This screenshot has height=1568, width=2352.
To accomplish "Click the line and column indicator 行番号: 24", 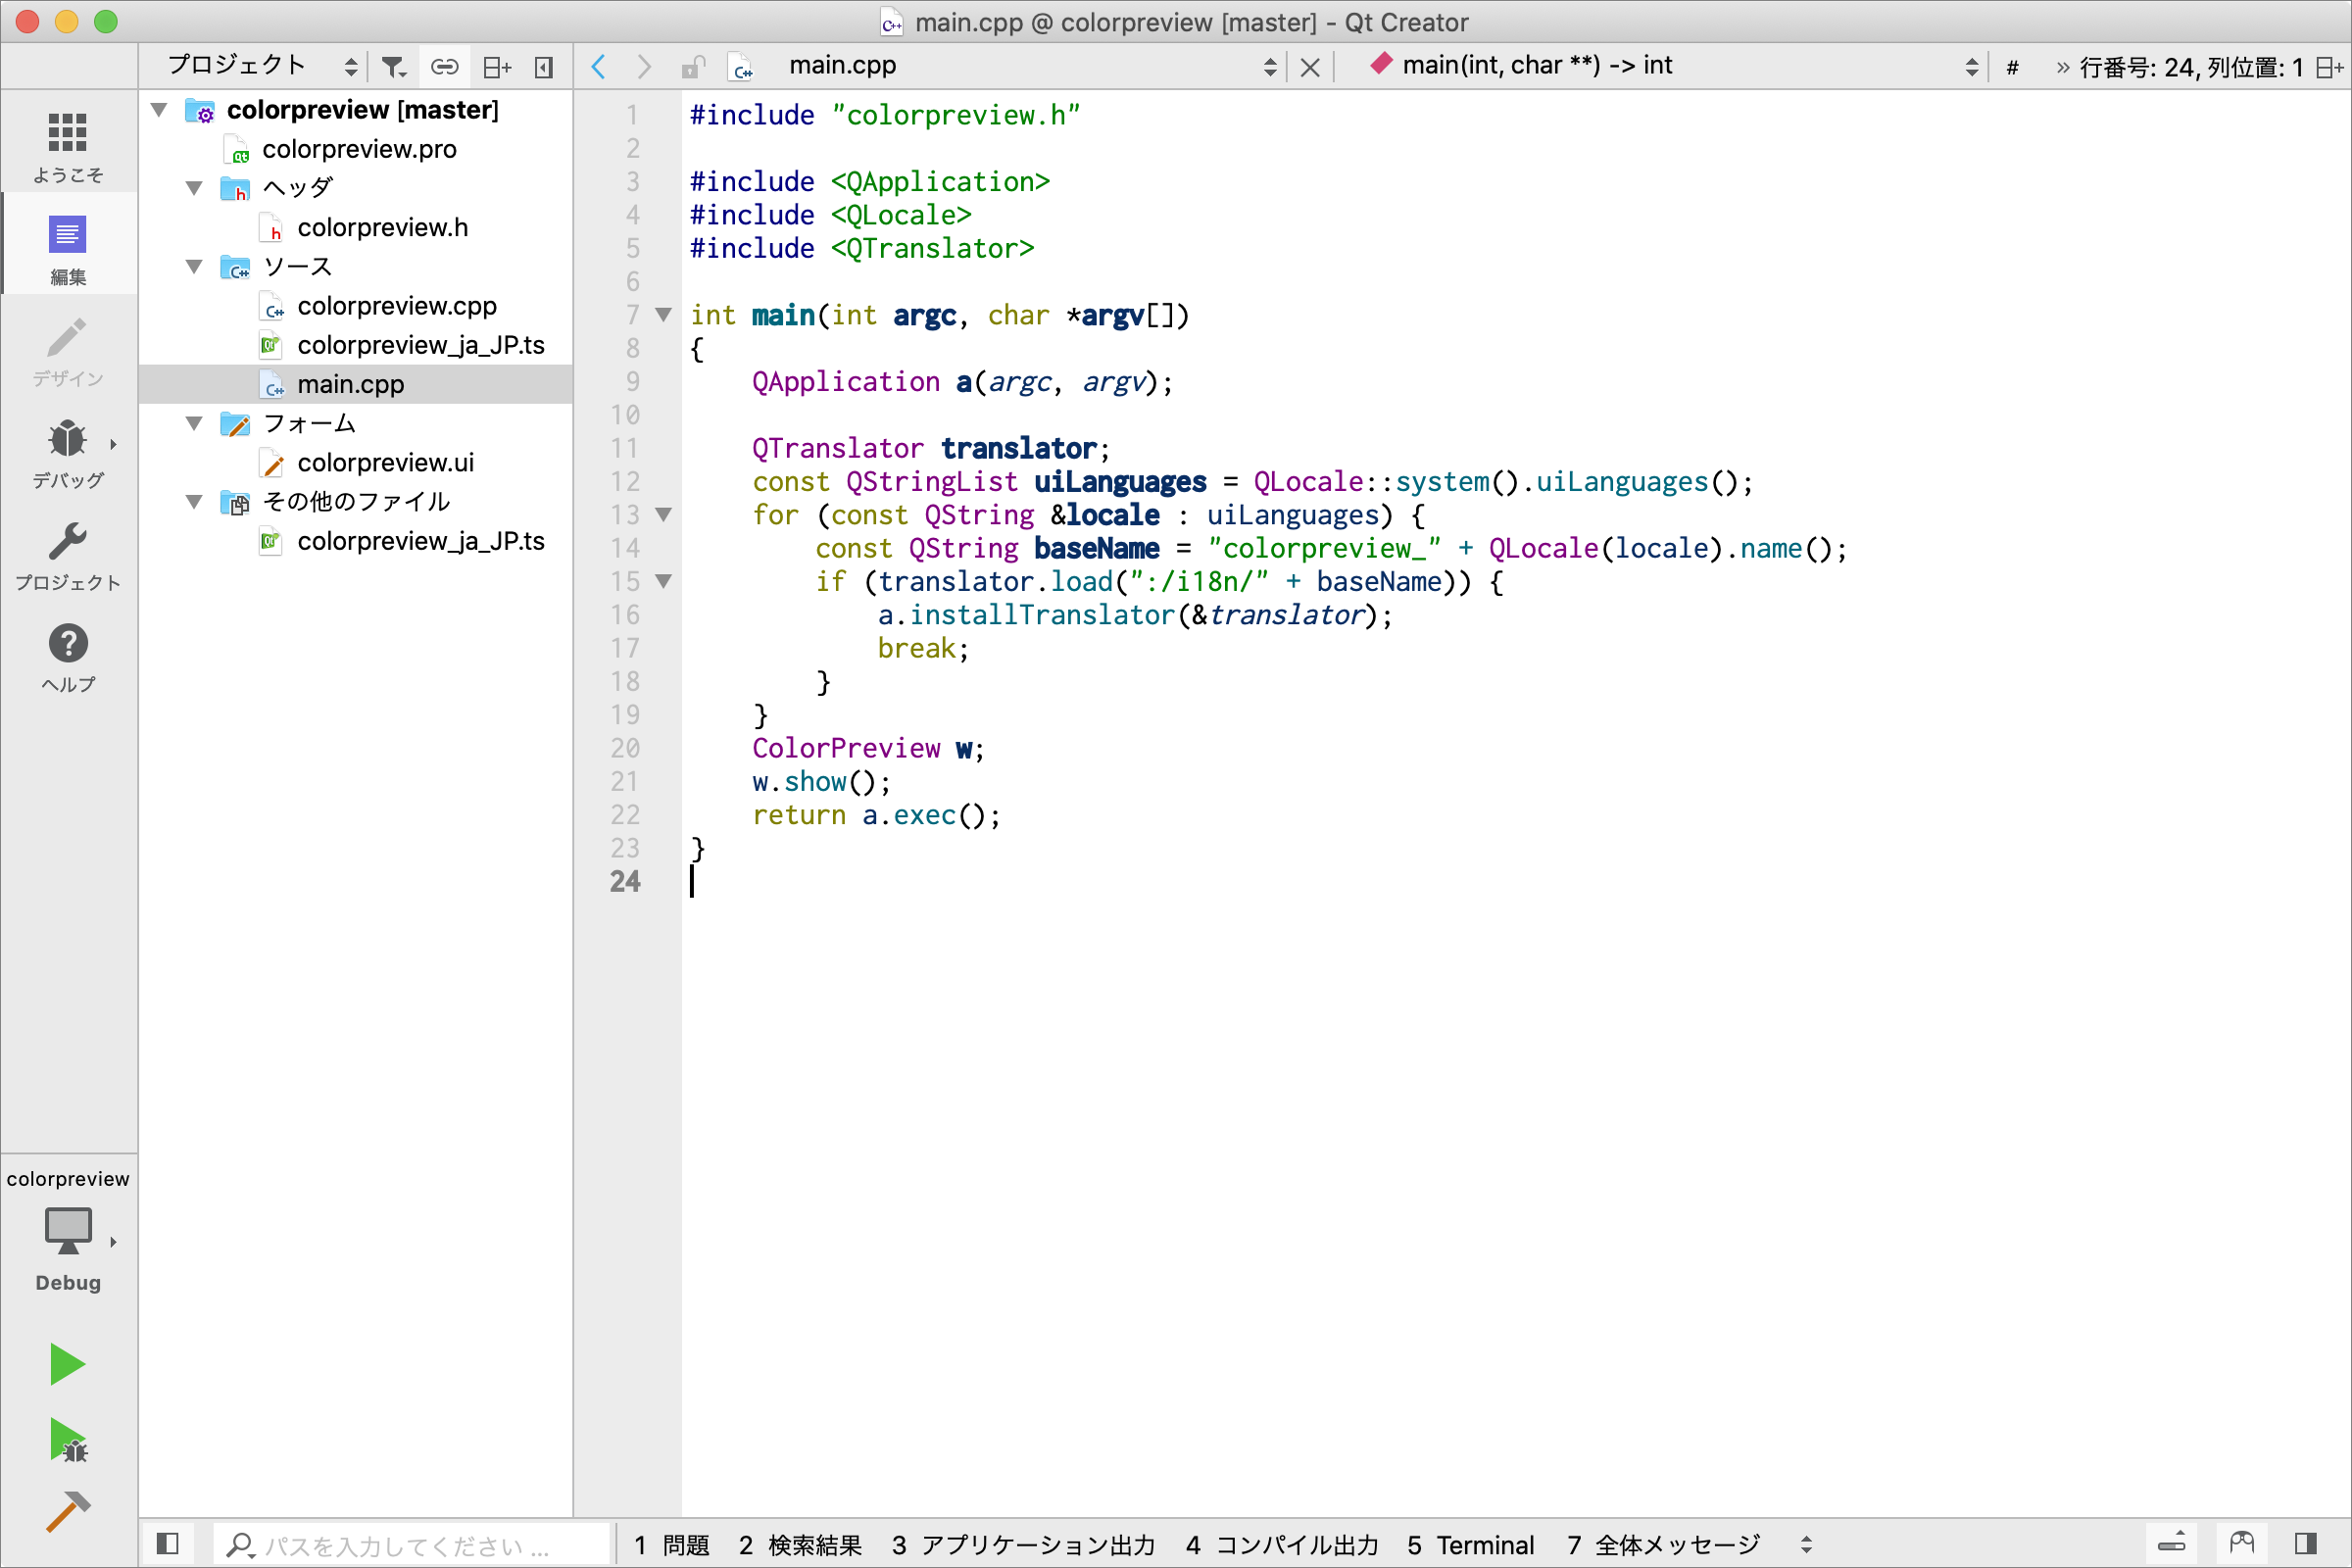I will pos(2190,67).
